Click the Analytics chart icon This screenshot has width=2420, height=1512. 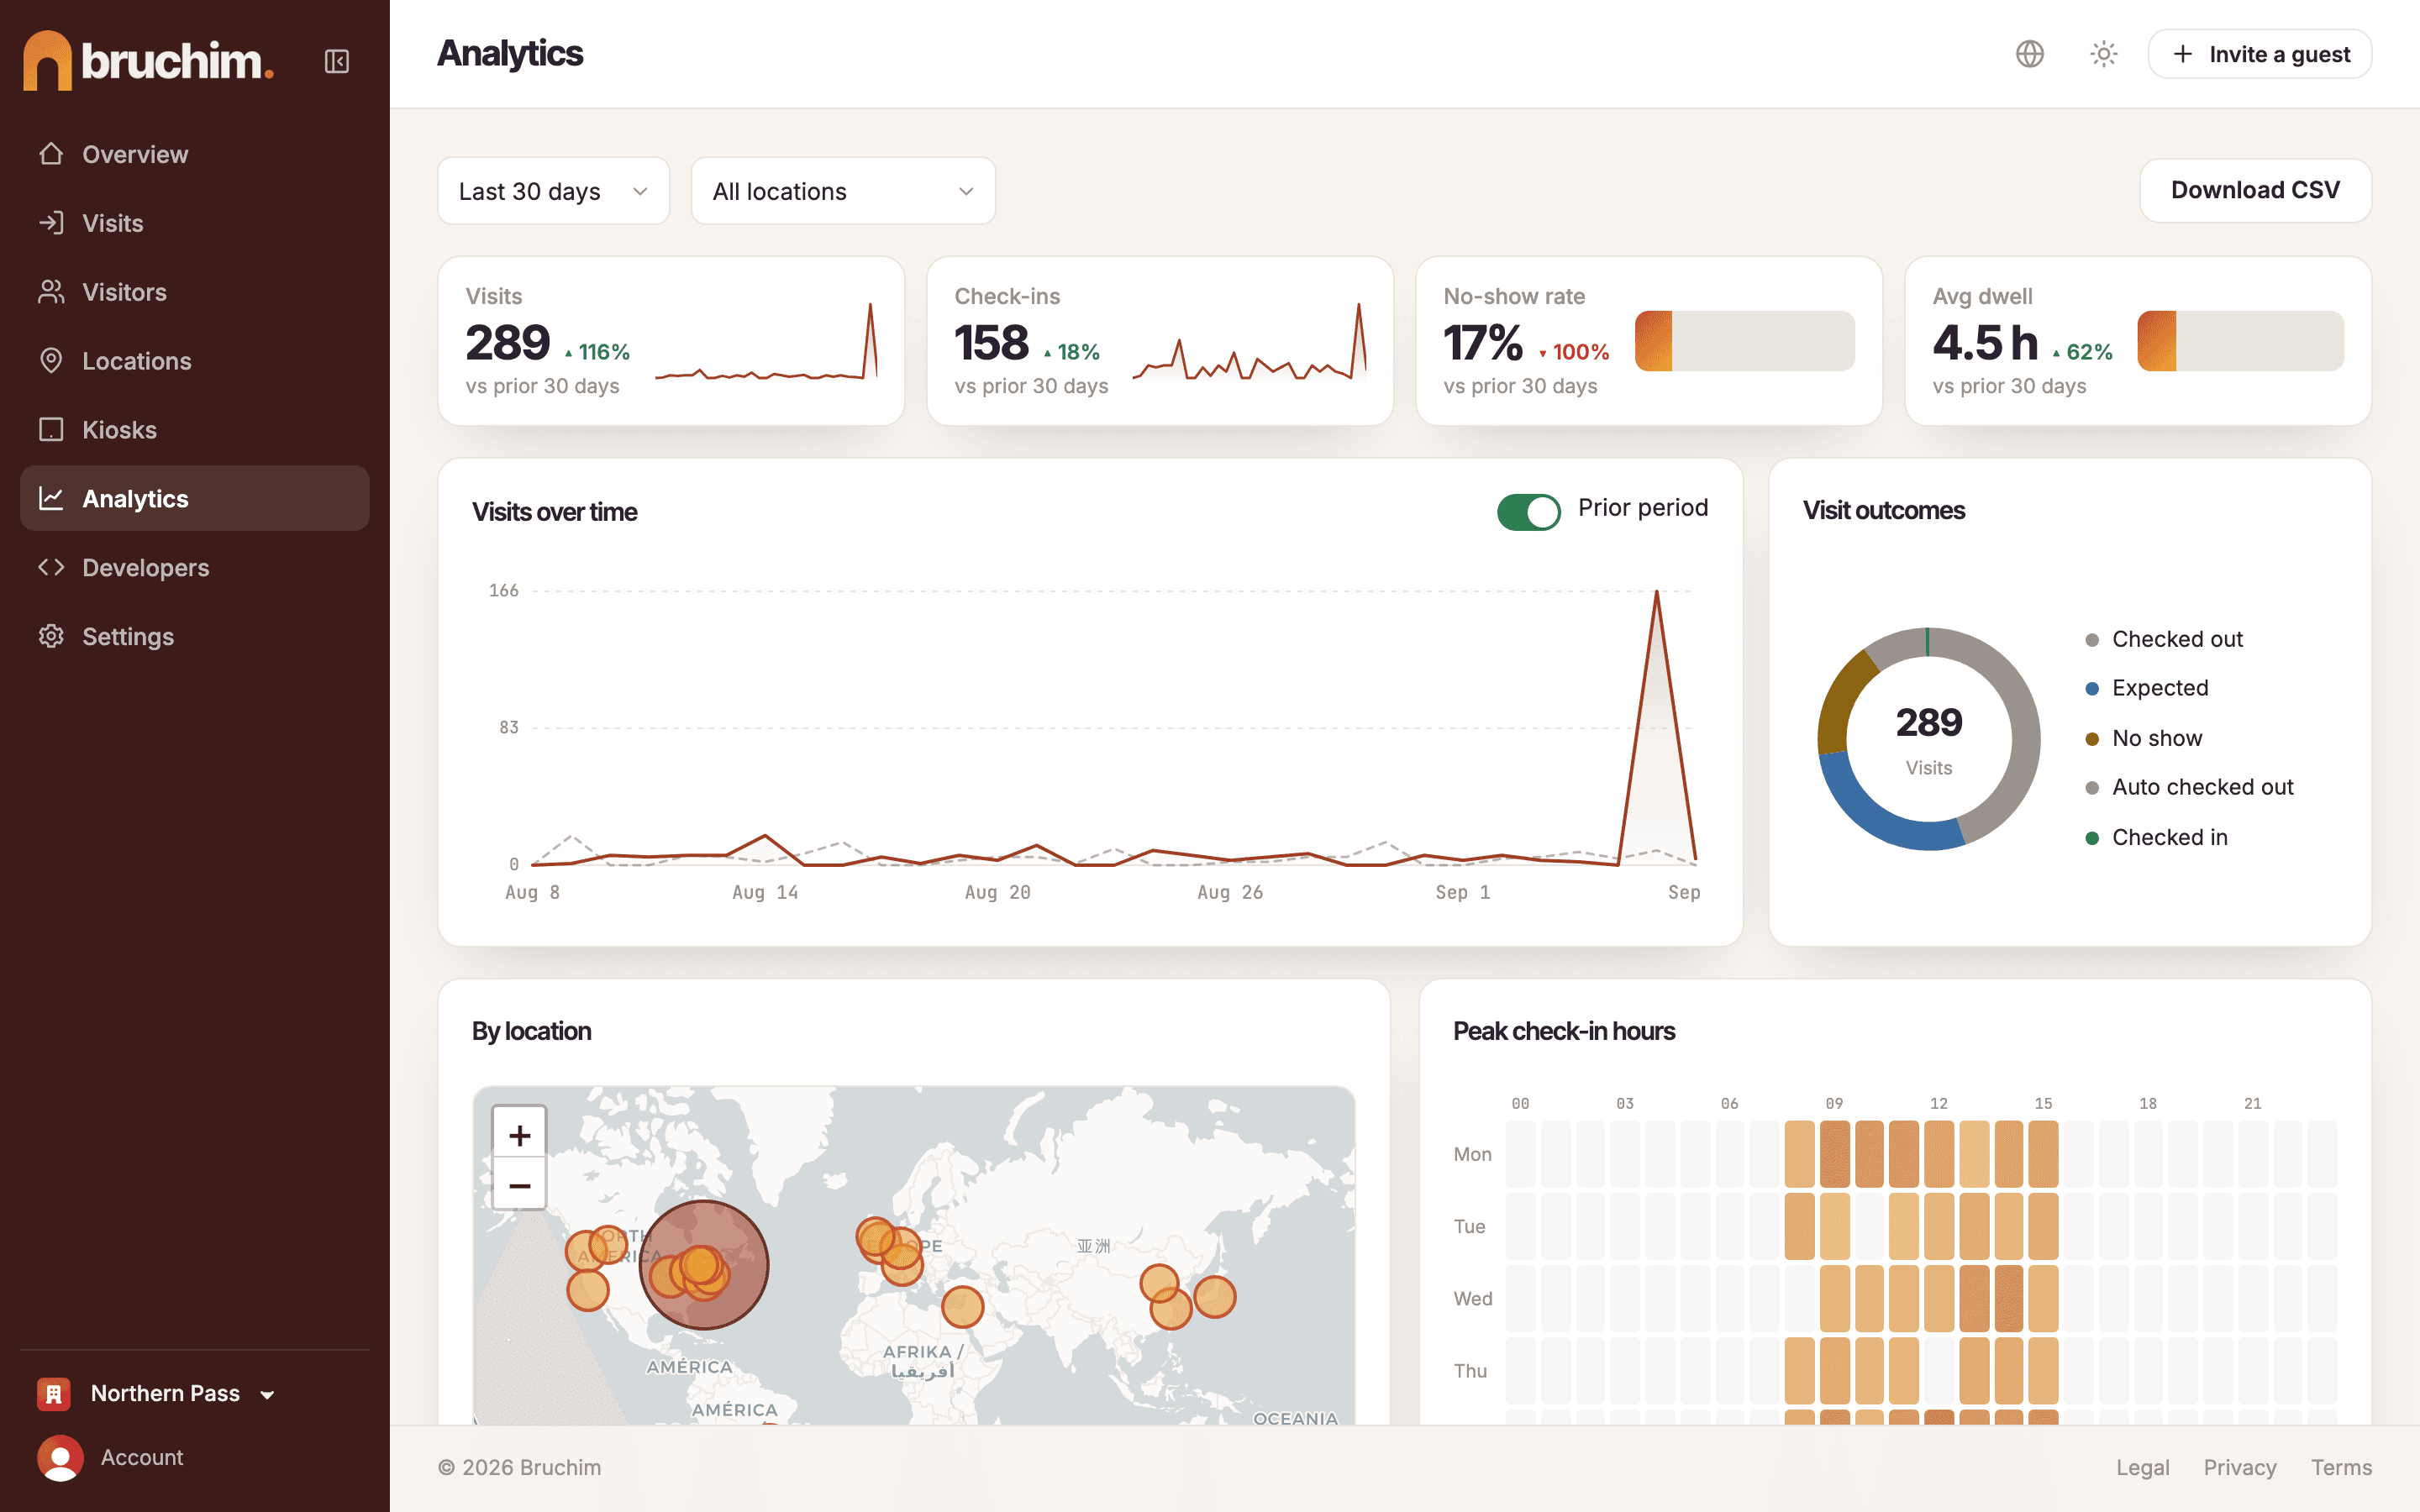point(51,498)
